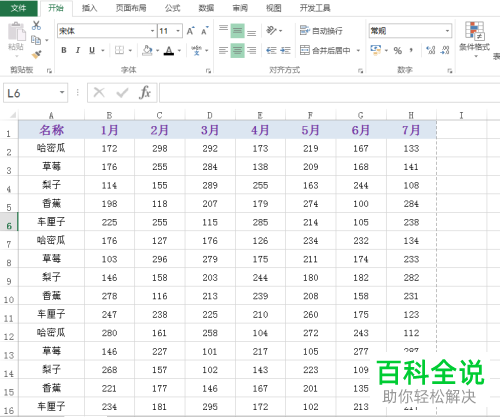The width and height of the screenshot is (500, 417).
Task: Select the Format Painter brush
Action: pyautogui.click(x=36, y=54)
